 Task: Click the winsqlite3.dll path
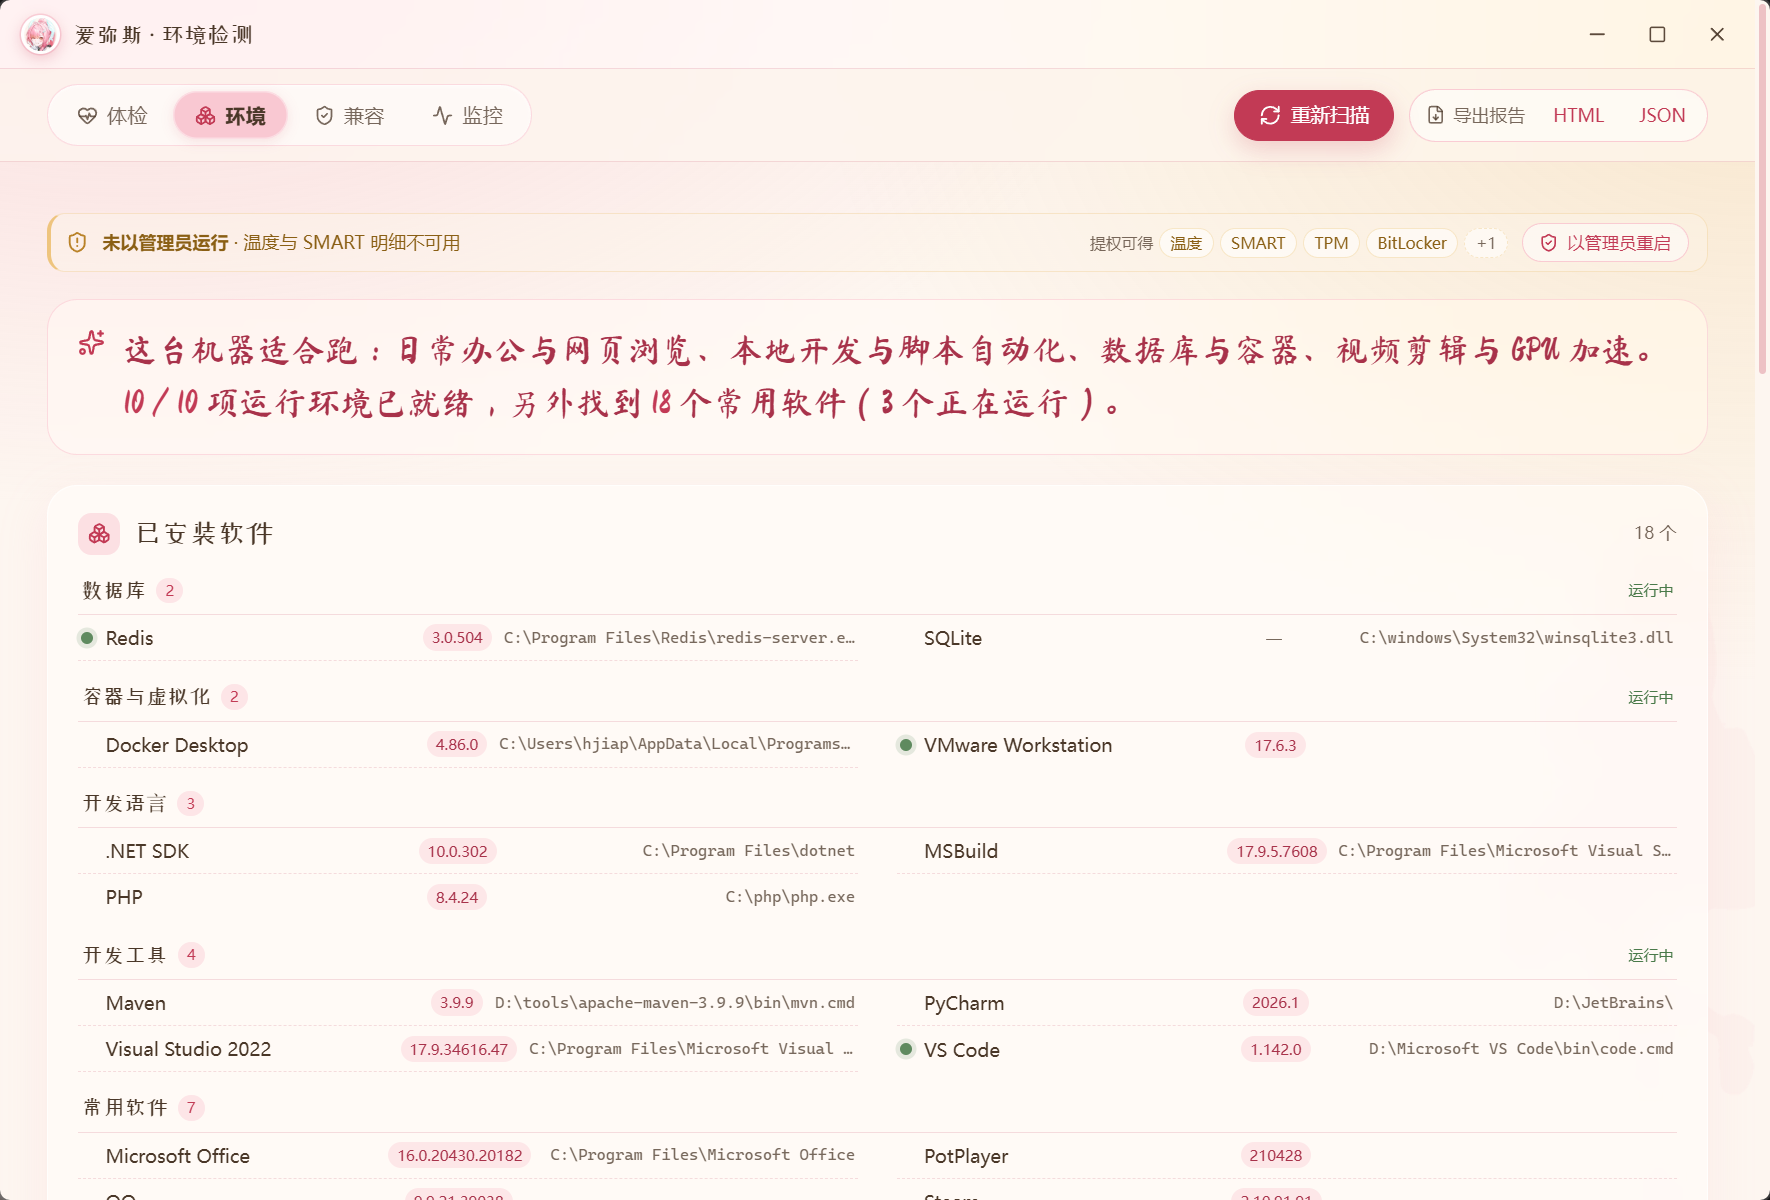(x=1516, y=638)
